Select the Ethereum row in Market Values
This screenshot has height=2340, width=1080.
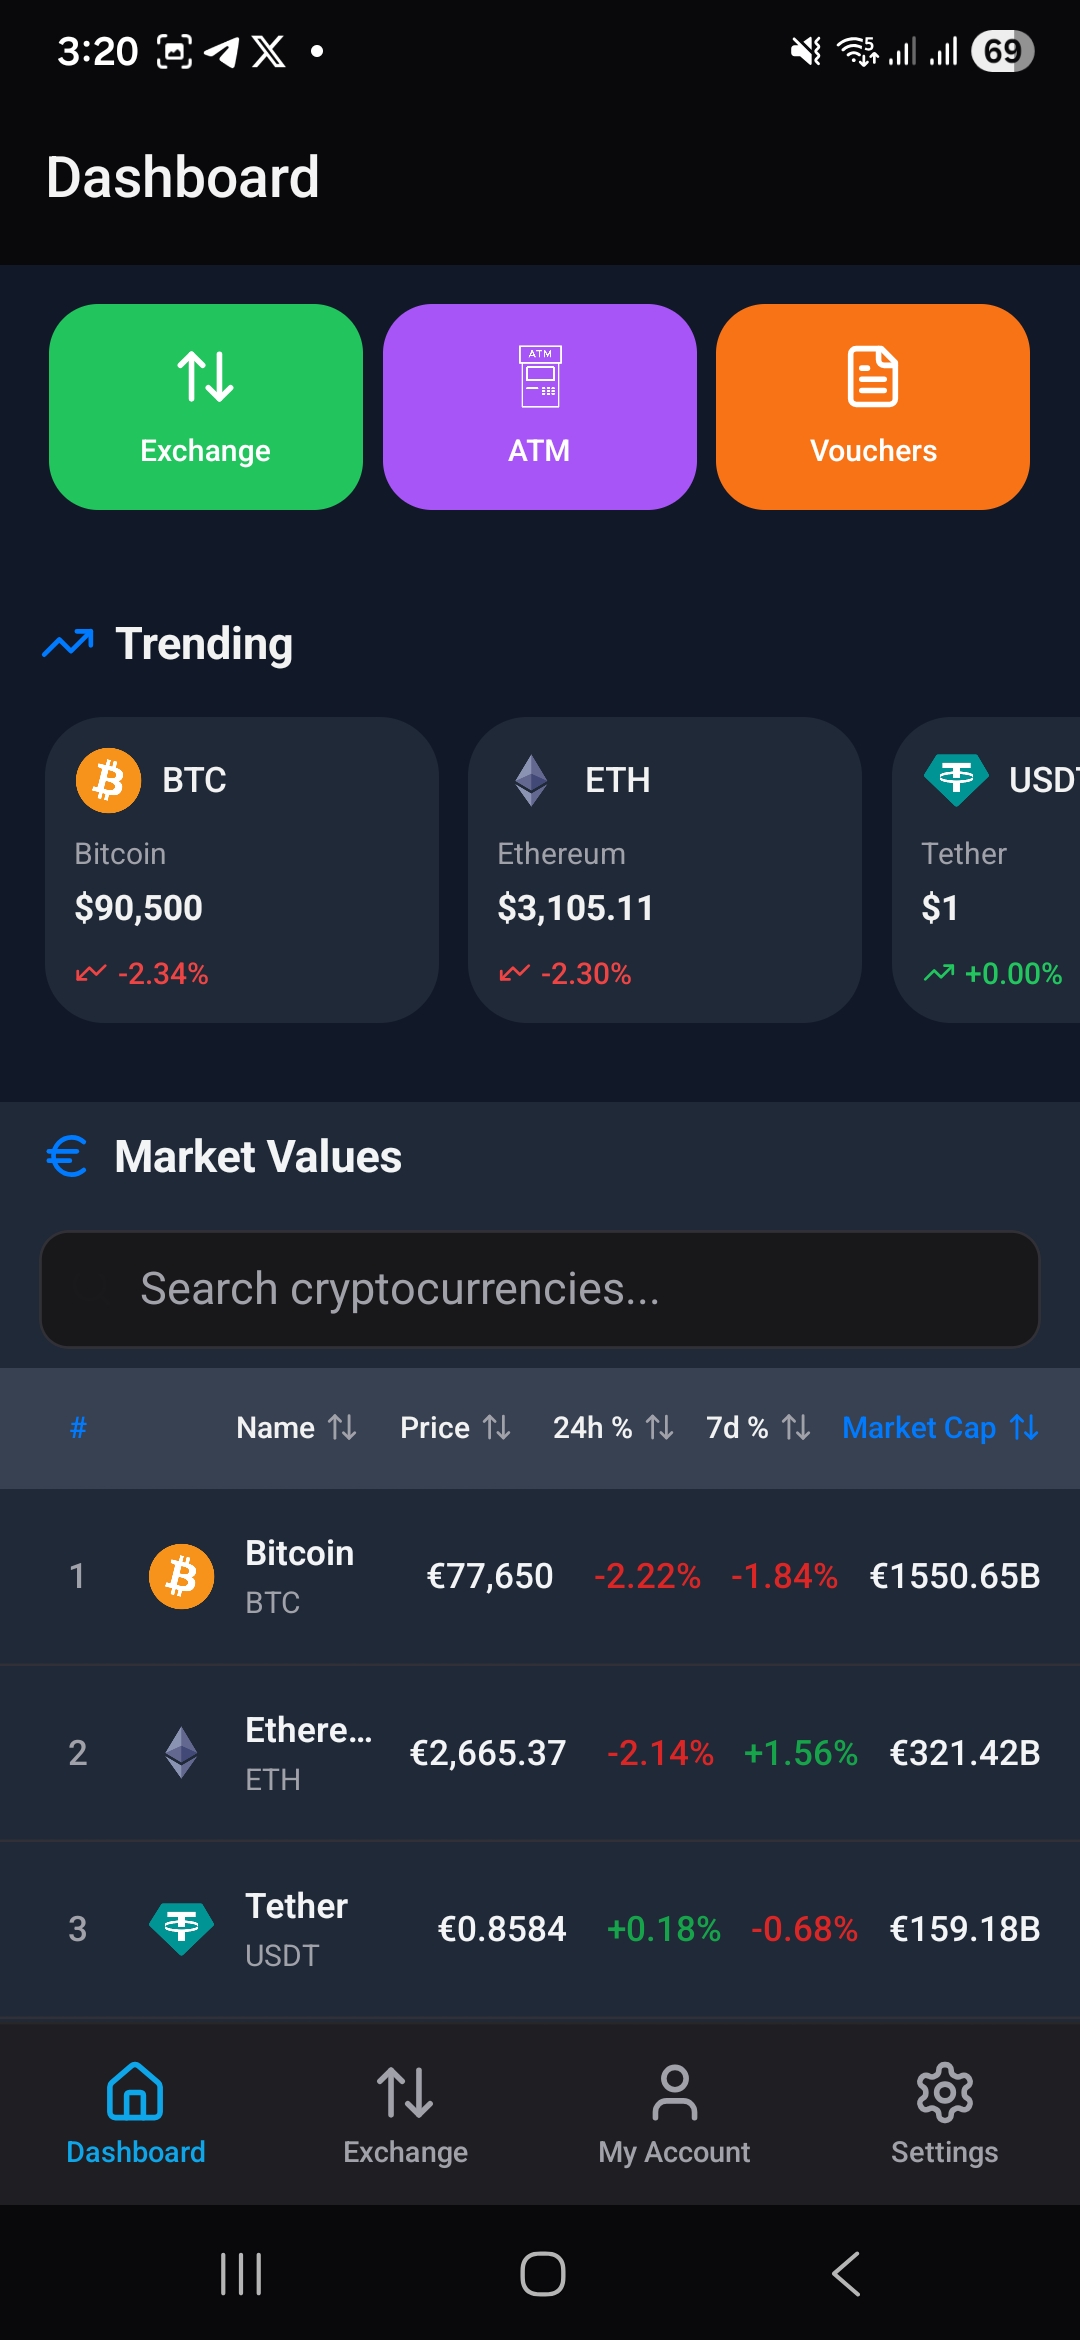point(540,1751)
